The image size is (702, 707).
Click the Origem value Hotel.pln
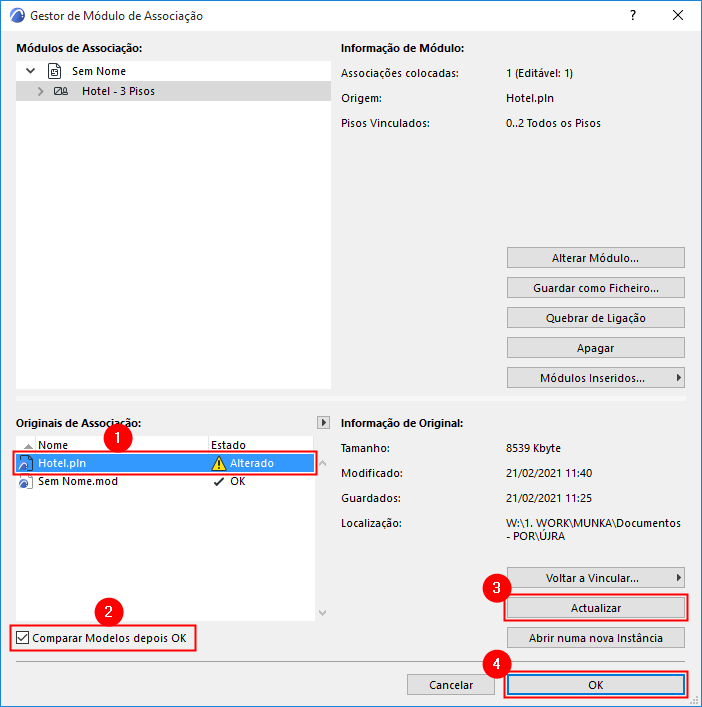(x=530, y=98)
